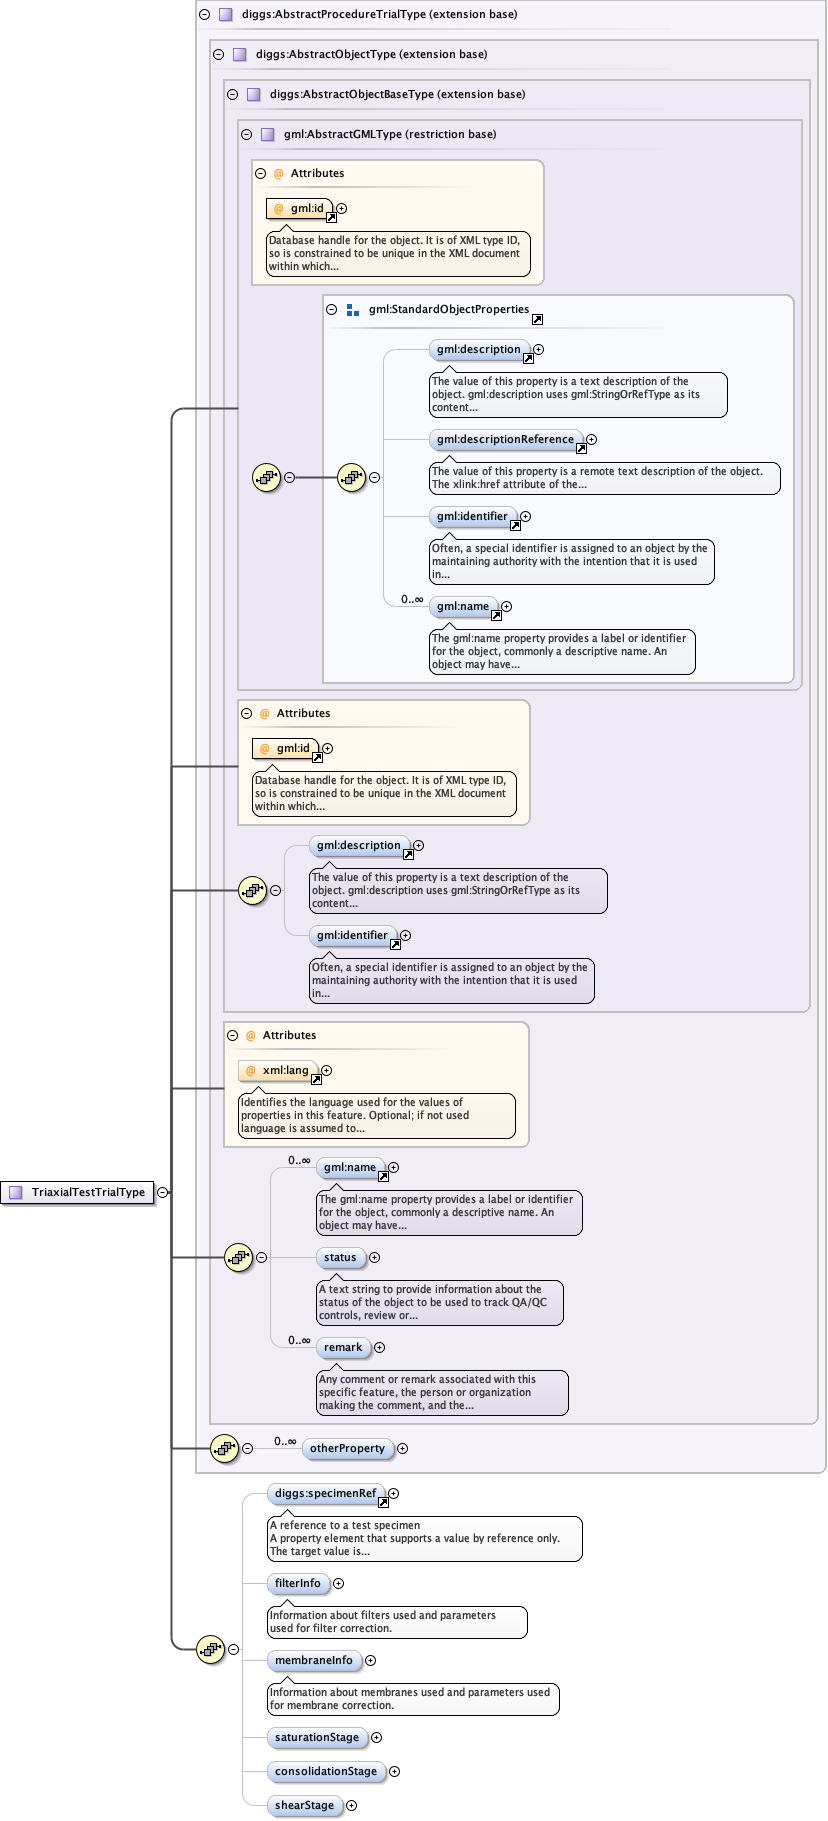Click the gml:AbstractGMLType purple type icon

[x=267, y=134]
